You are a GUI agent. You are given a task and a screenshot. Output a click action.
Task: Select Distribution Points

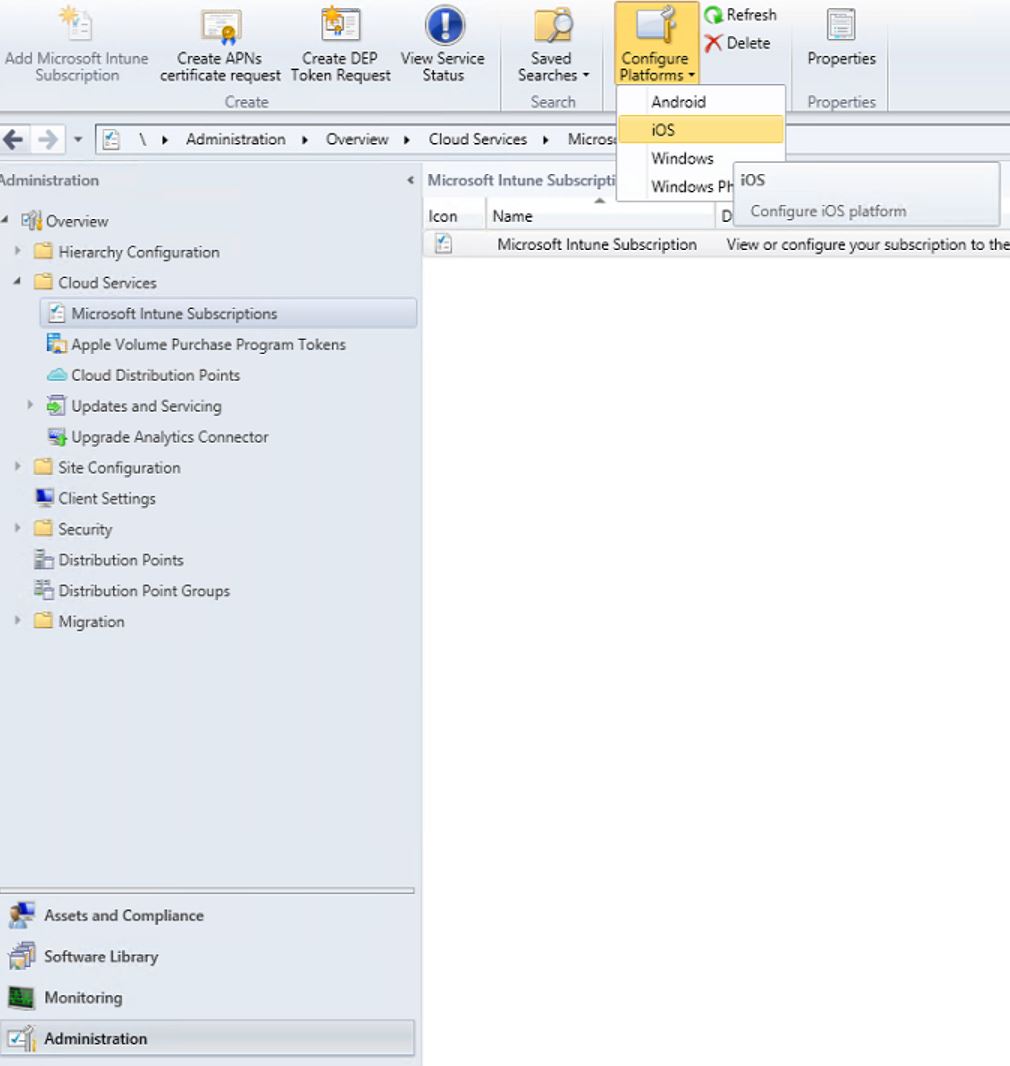[121, 560]
